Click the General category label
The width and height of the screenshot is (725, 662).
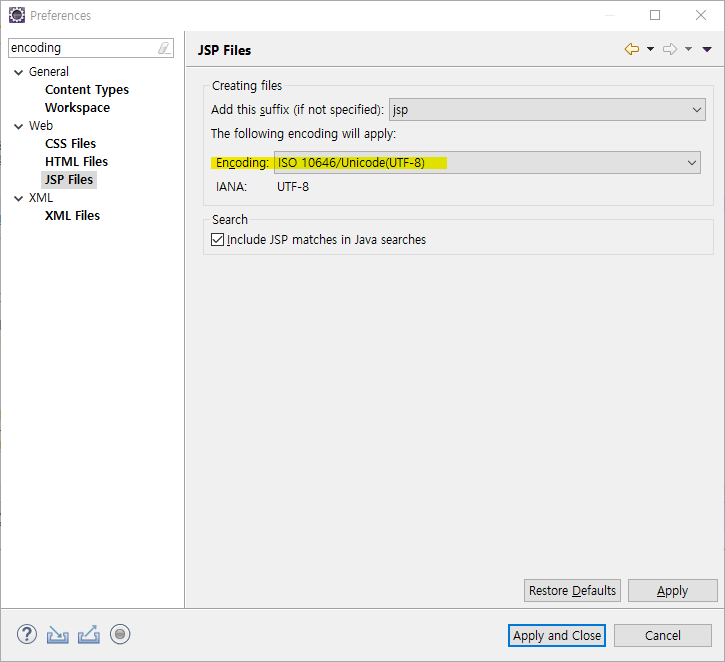coord(49,72)
